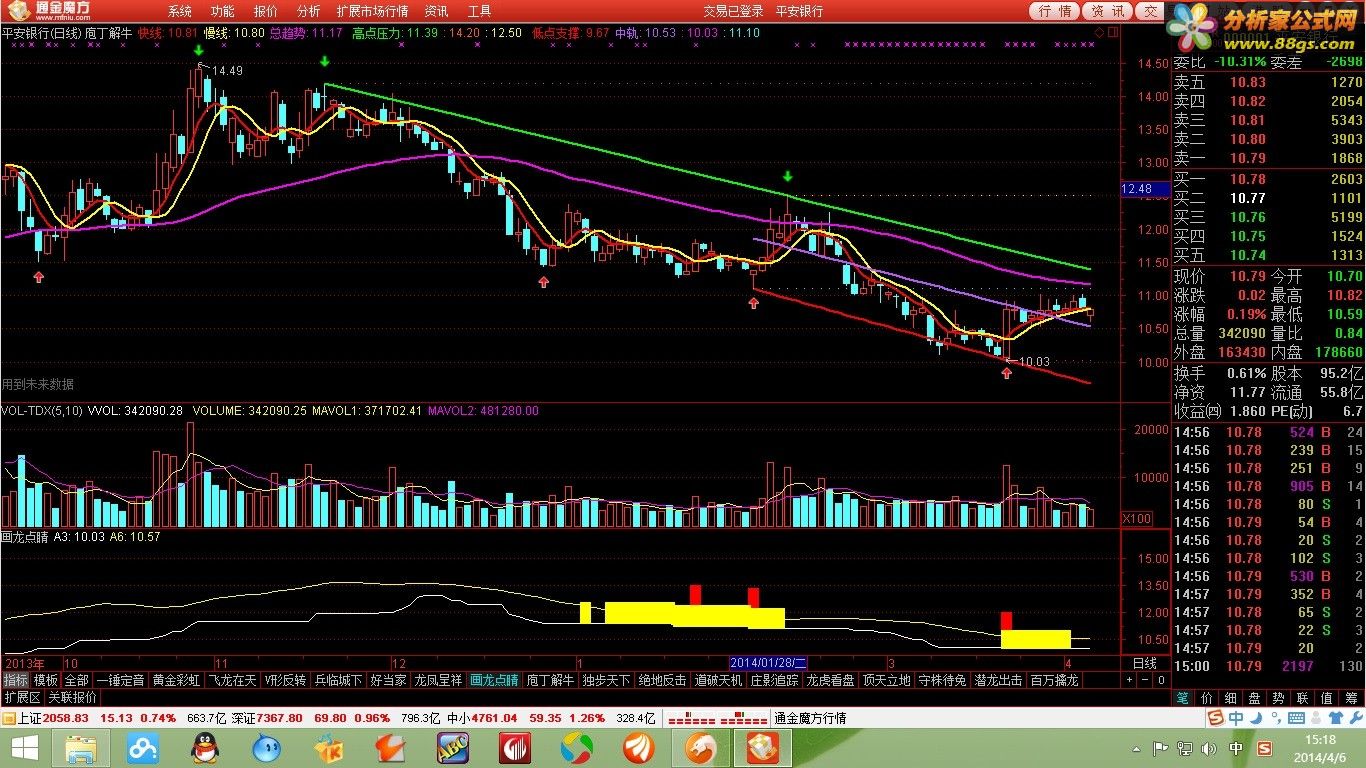The image size is (1366, 768).
Task: Open the green-blue swirl taskbar icon
Action: coord(577,748)
